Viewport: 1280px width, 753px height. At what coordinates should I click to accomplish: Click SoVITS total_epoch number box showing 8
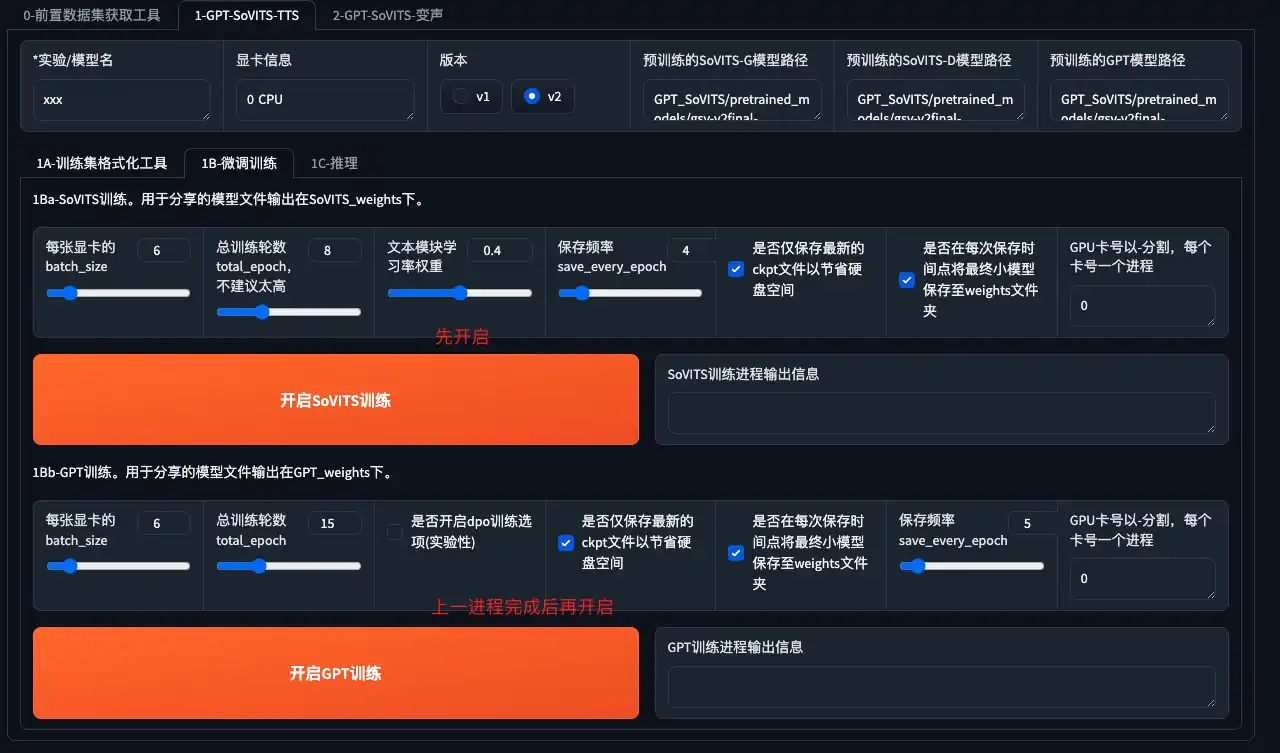(x=334, y=250)
